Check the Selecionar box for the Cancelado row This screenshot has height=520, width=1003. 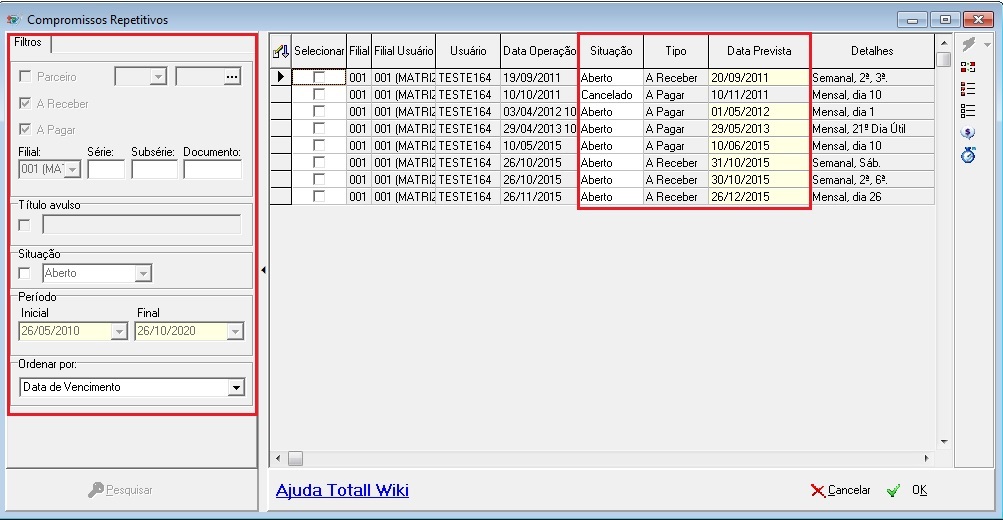319,94
